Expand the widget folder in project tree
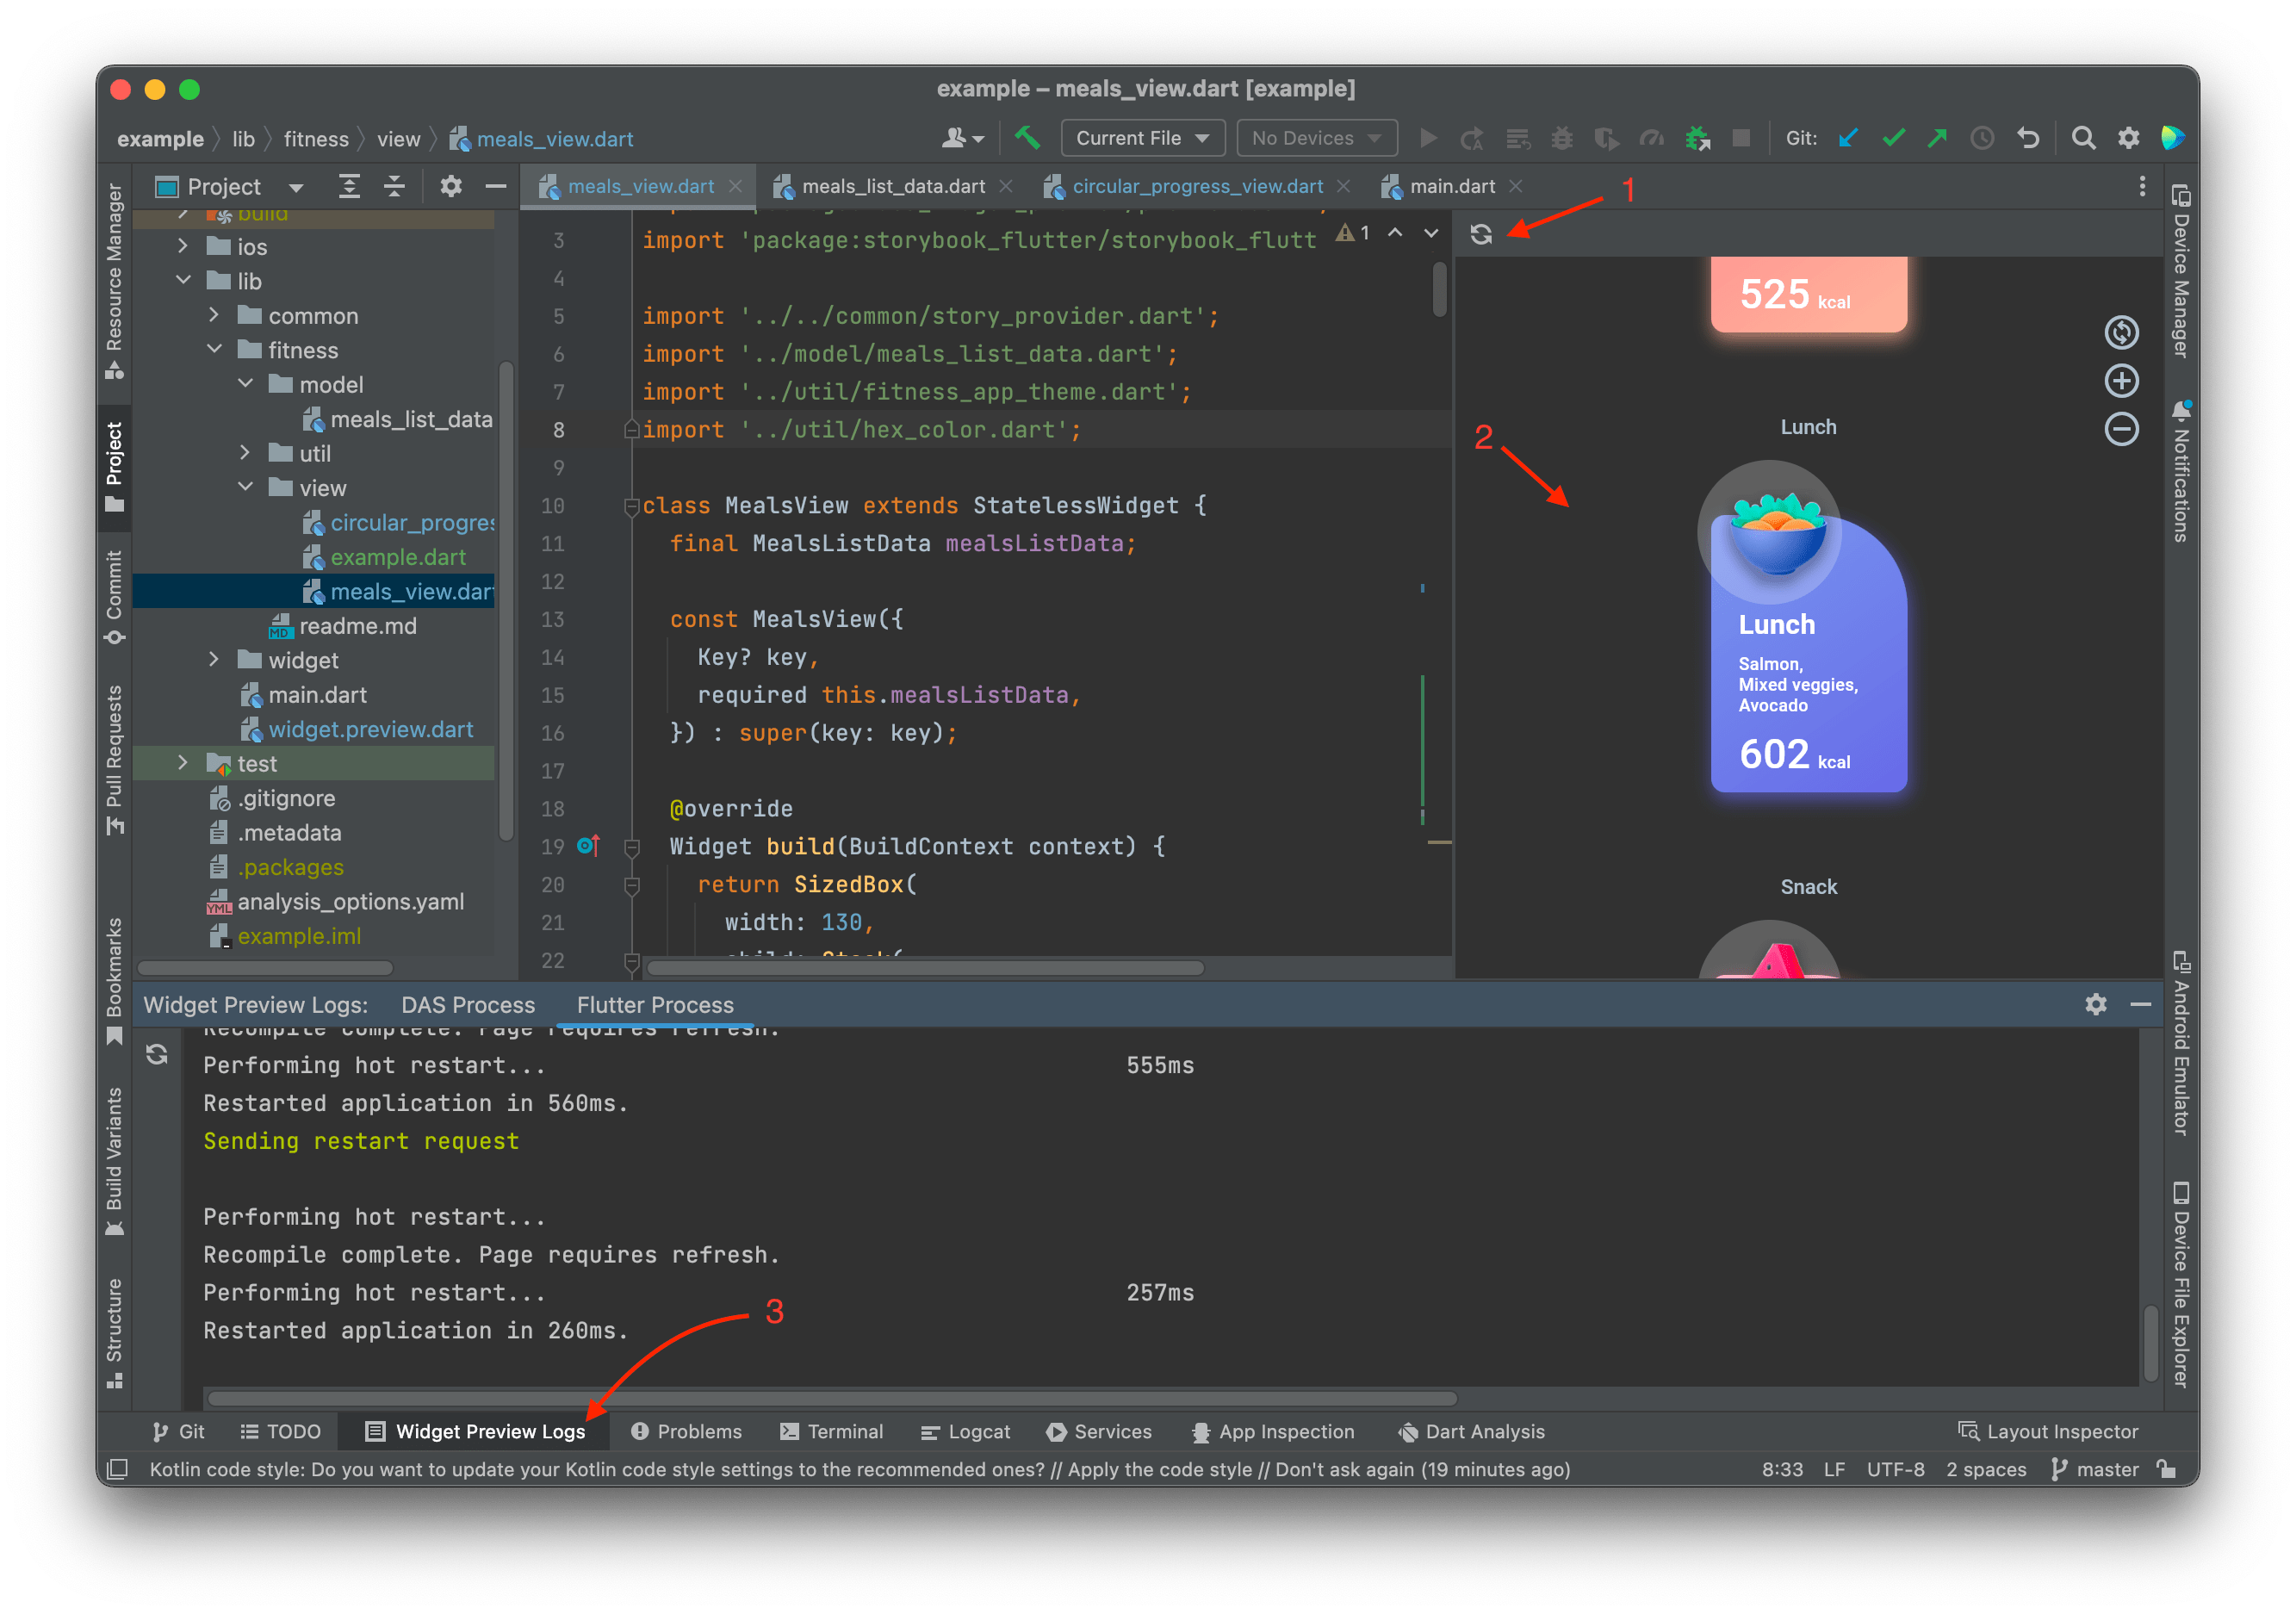 point(213,660)
